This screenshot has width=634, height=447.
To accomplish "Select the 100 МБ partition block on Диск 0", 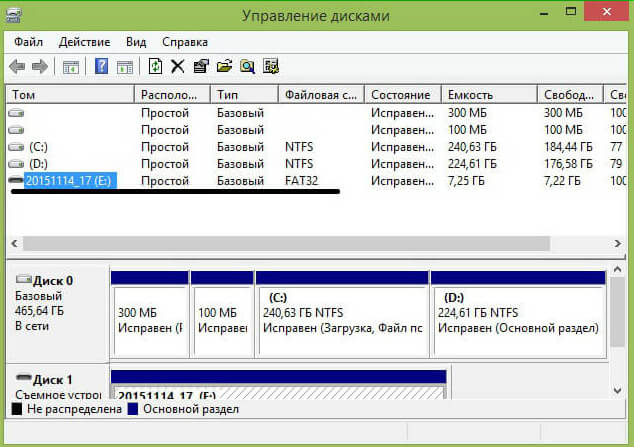I will [222, 314].
